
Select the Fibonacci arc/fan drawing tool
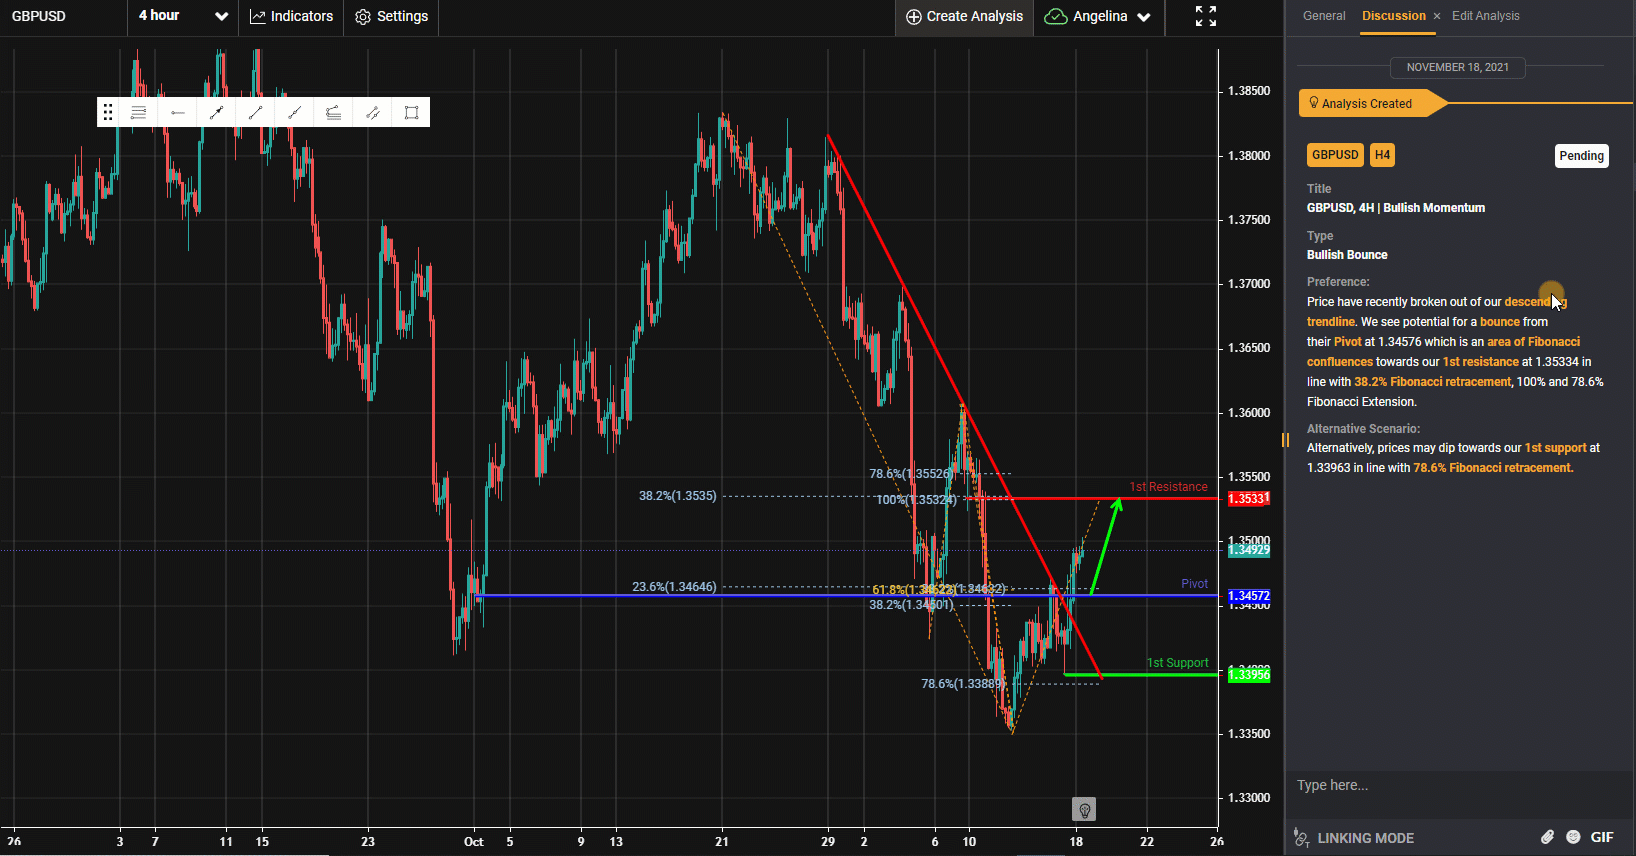pos(333,112)
